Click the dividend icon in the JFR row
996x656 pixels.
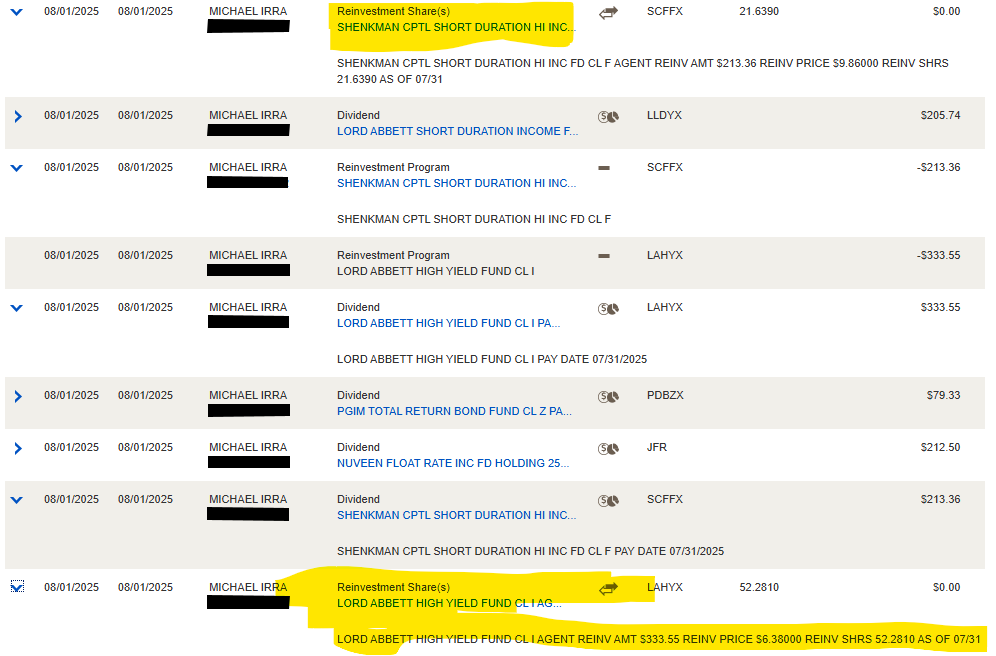click(608, 449)
